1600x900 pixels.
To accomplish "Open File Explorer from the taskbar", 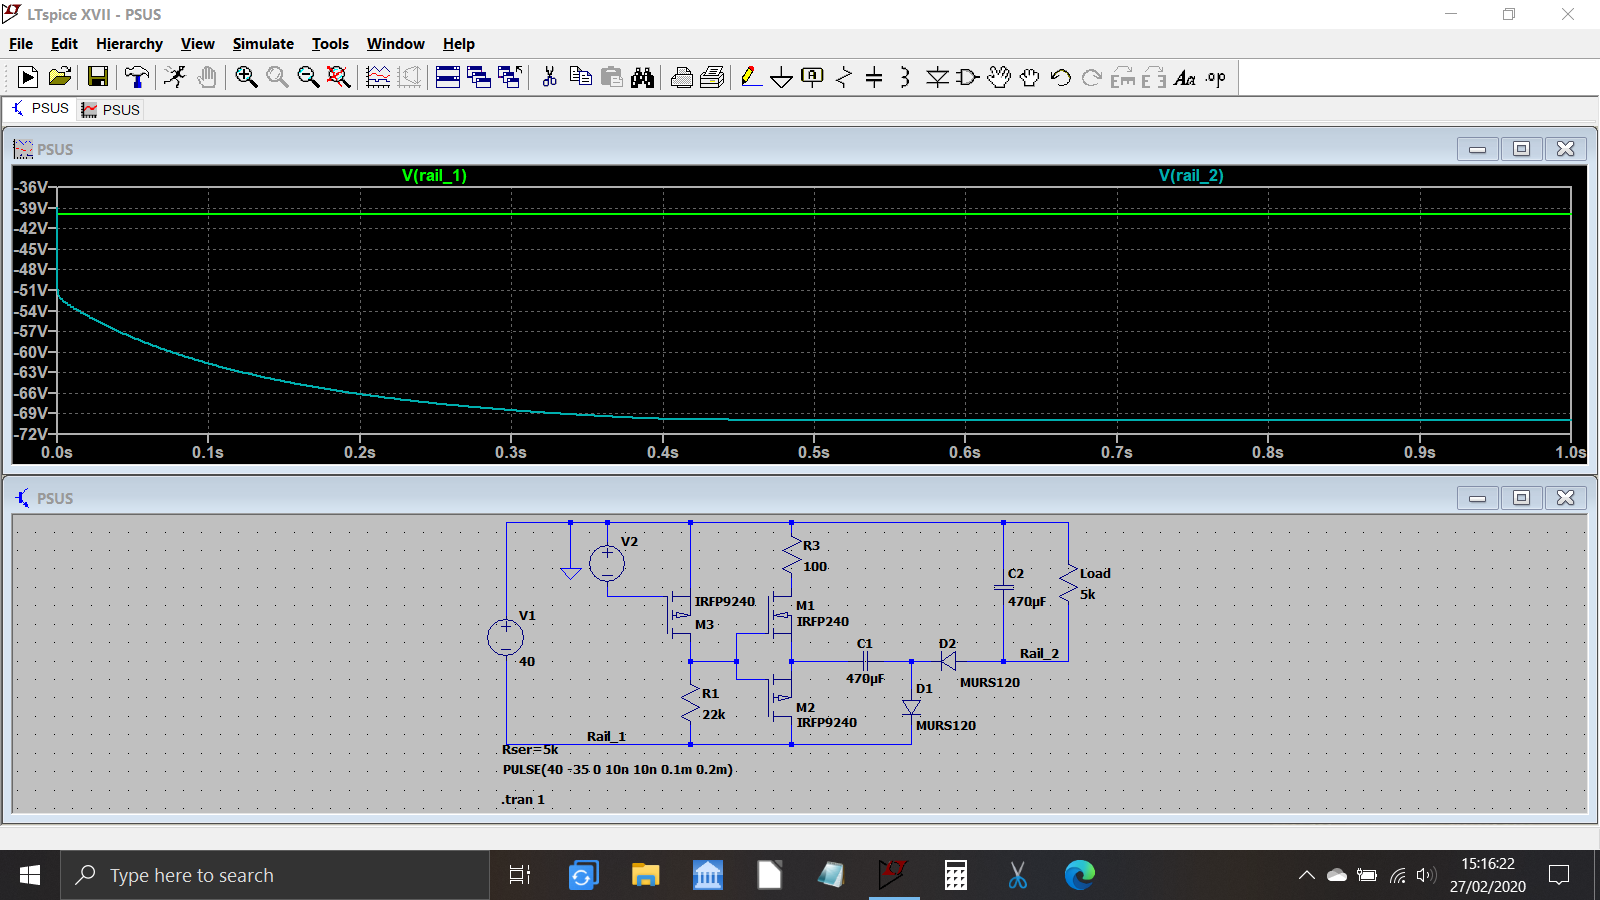I will [x=646, y=875].
